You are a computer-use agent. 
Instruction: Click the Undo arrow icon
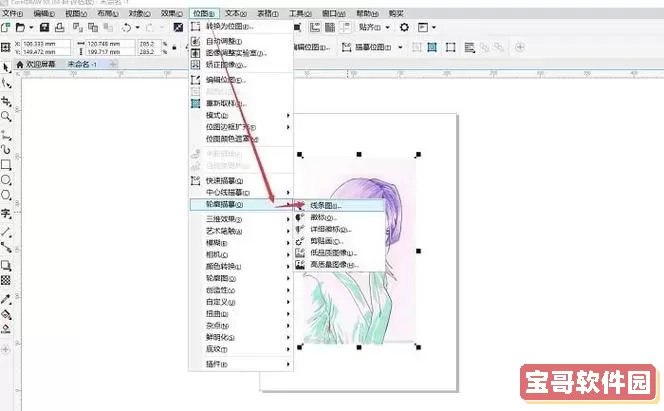pos(126,28)
